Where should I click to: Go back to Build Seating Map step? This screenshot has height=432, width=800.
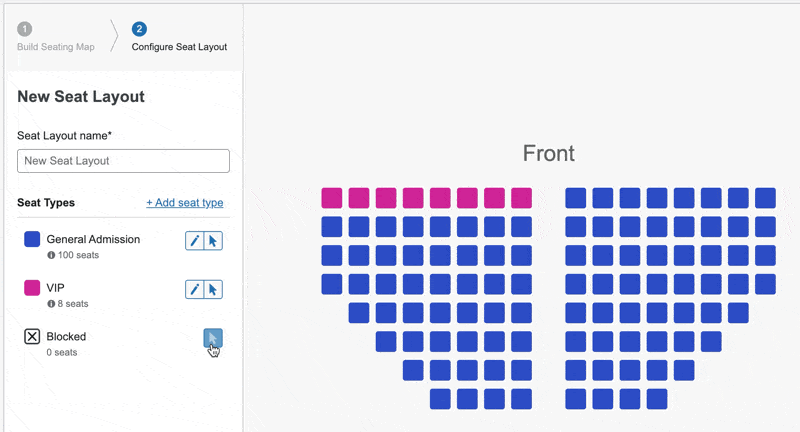(x=57, y=47)
